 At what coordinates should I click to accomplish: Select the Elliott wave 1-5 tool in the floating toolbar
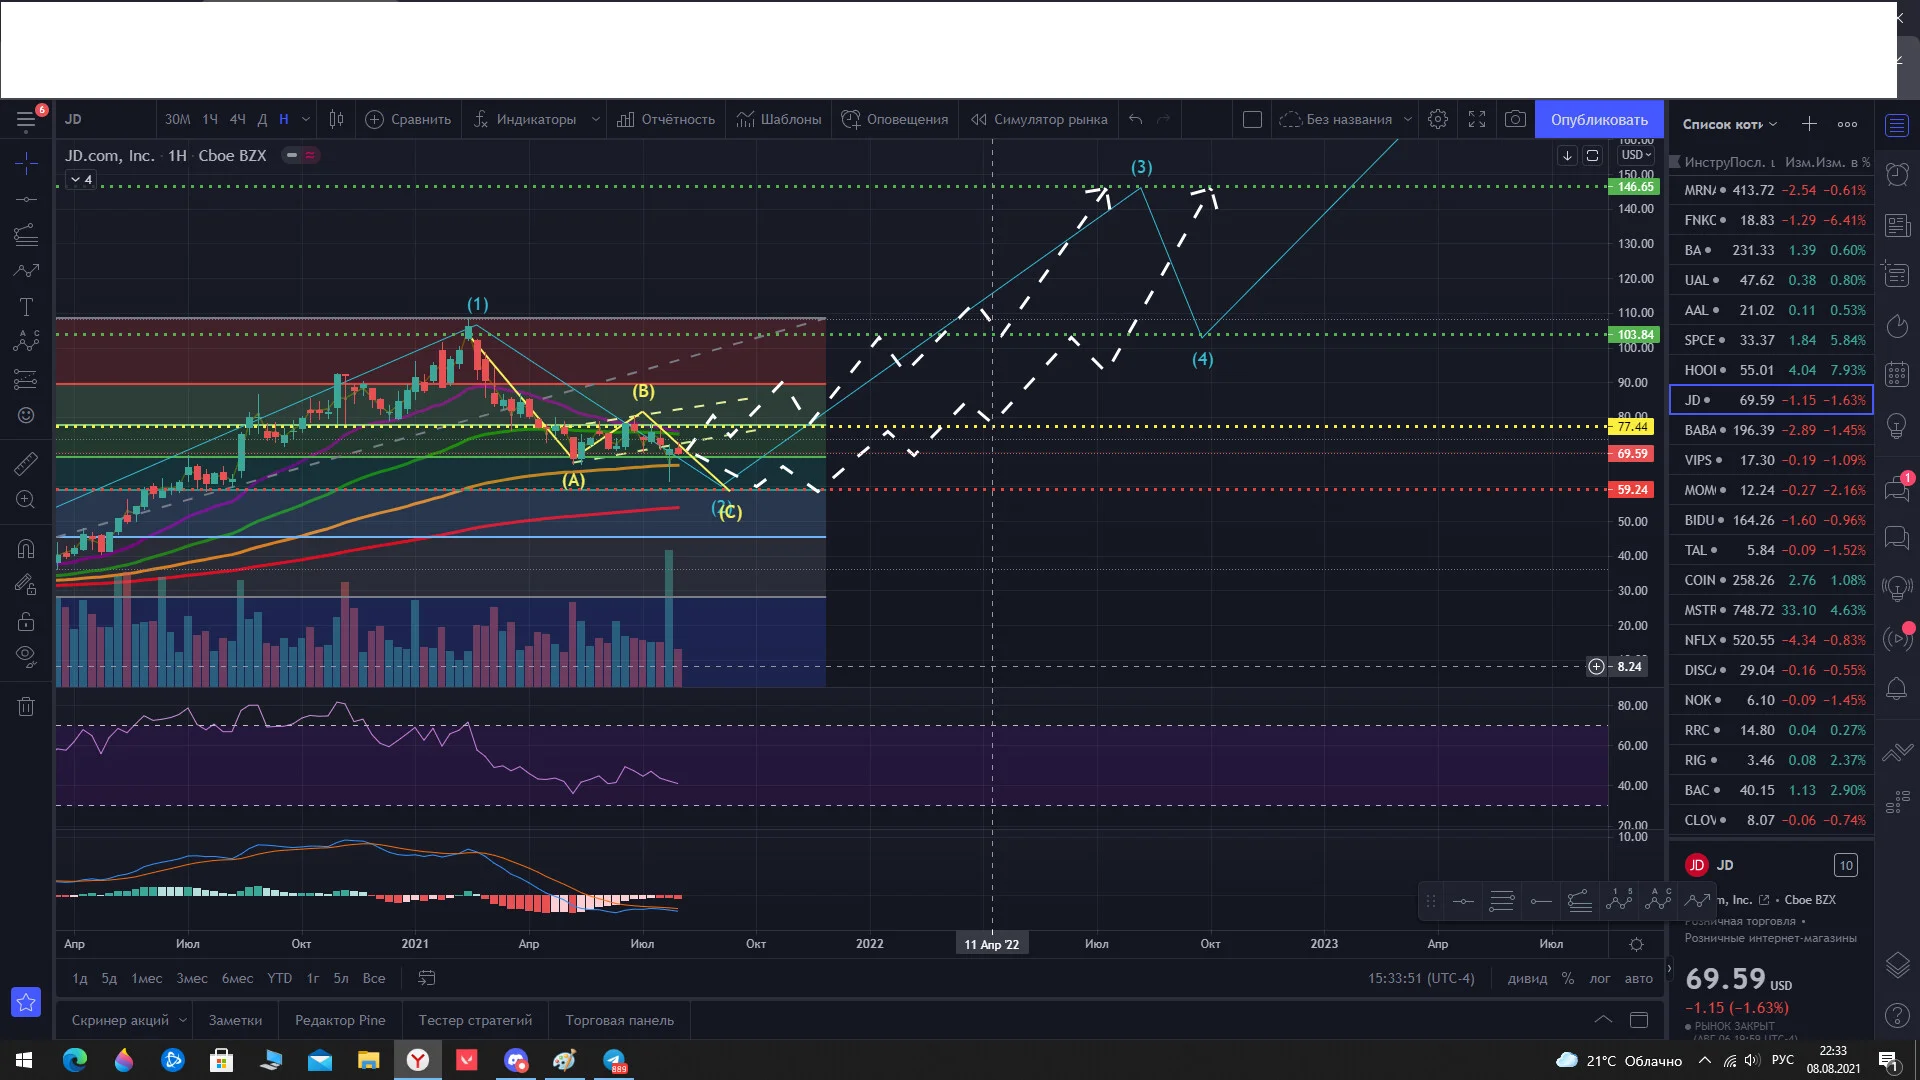pos(1619,900)
